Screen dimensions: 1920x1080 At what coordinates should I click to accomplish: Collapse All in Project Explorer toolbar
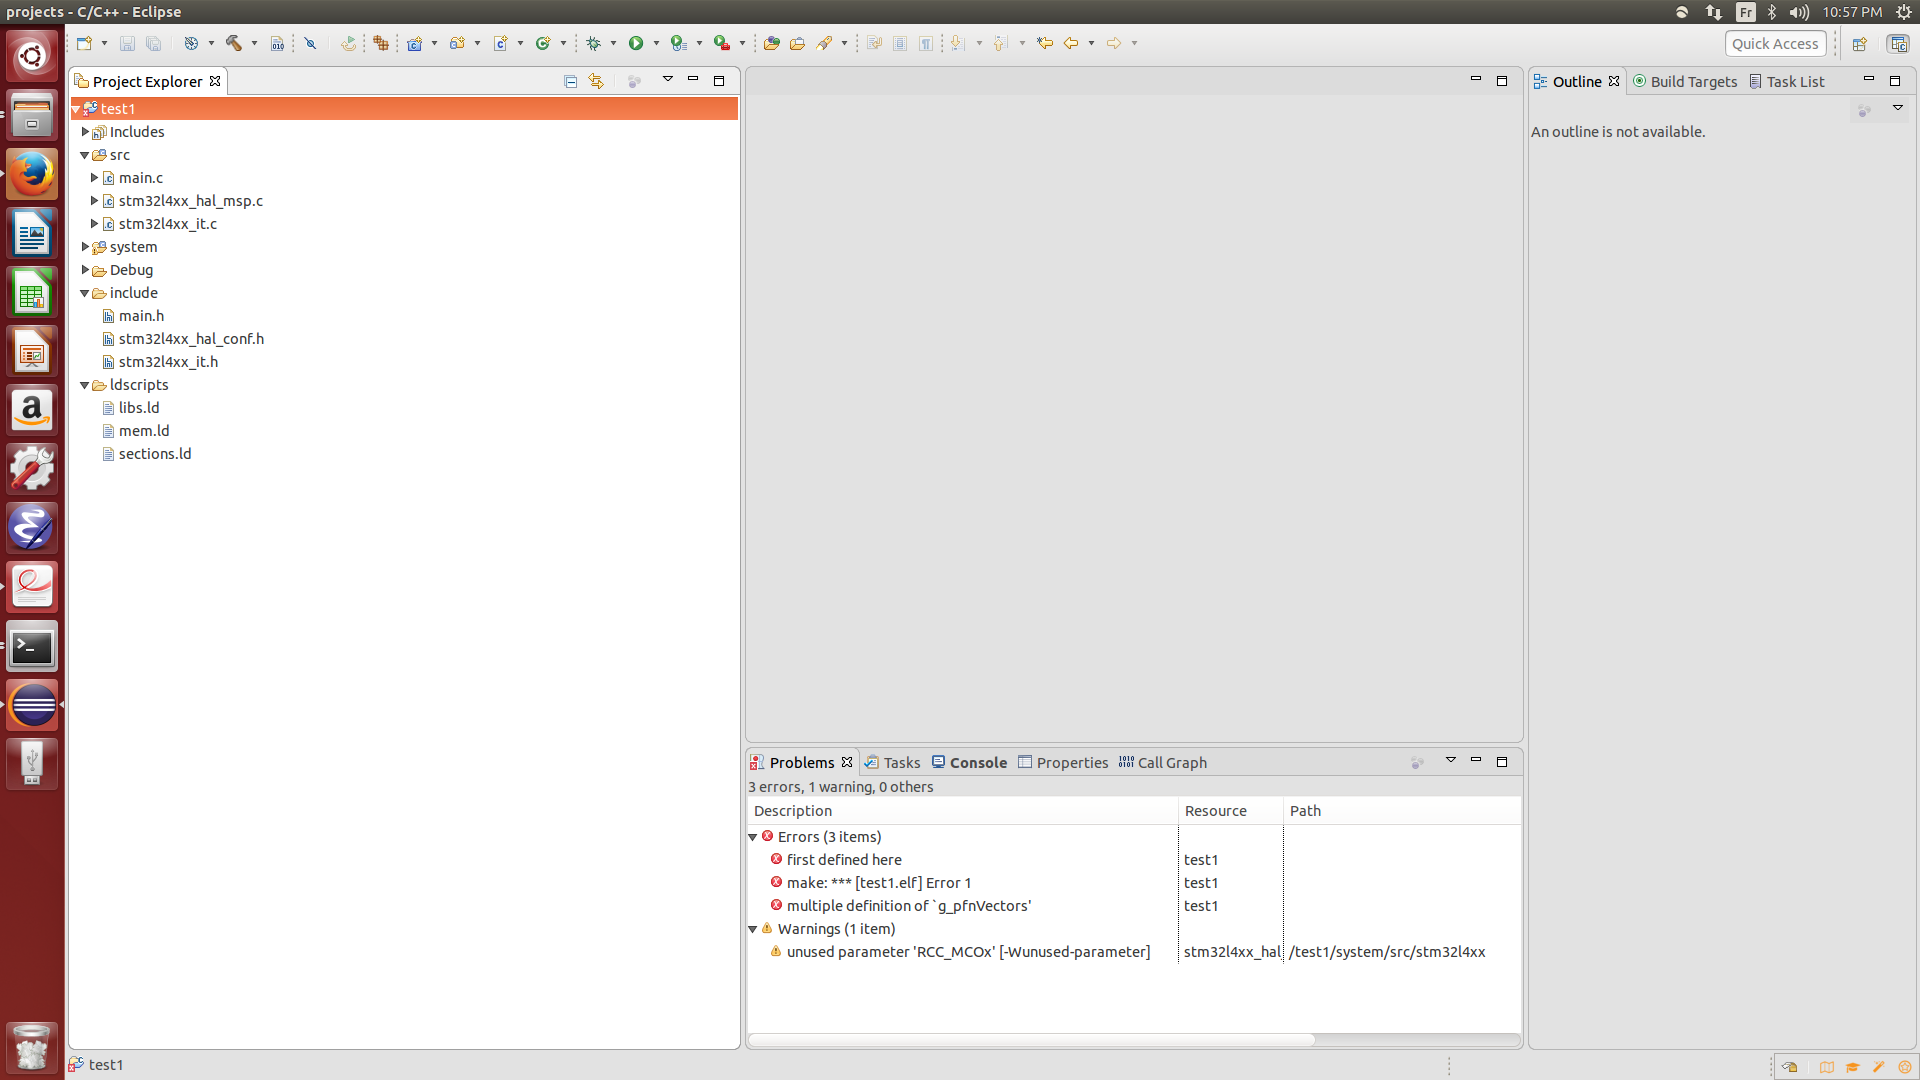pos(570,81)
